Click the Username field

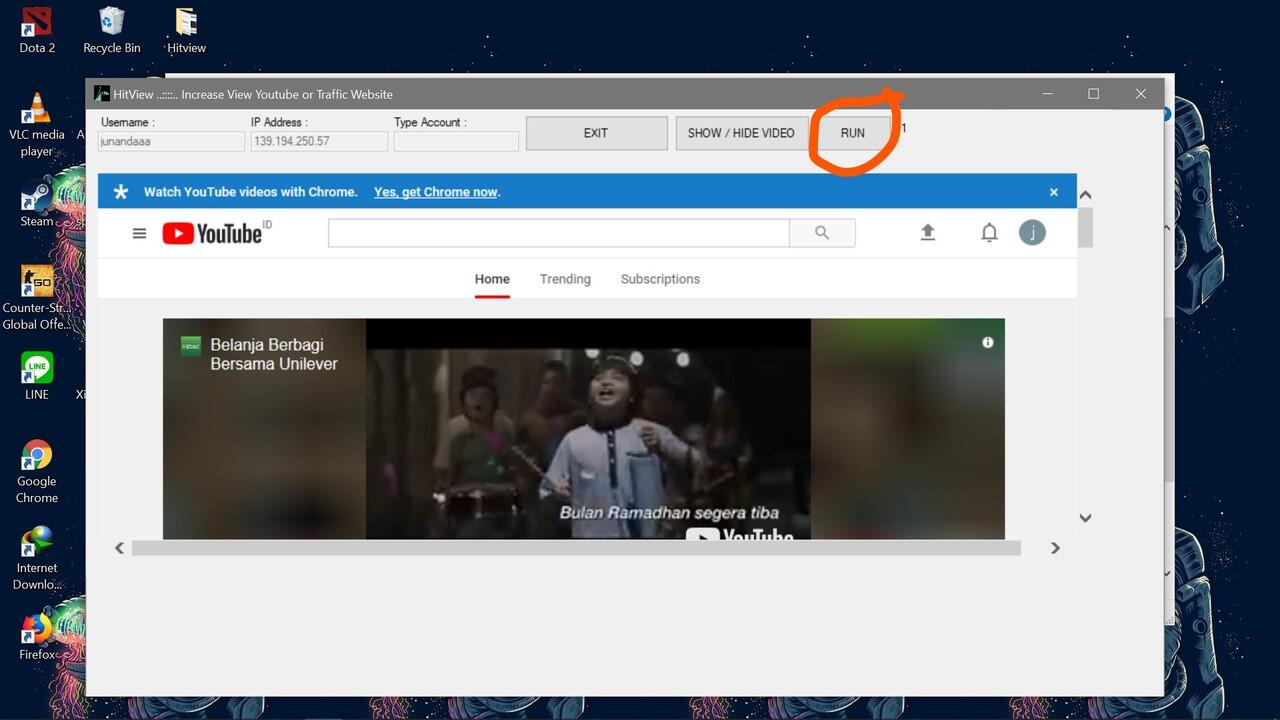(x=171, y=141)
